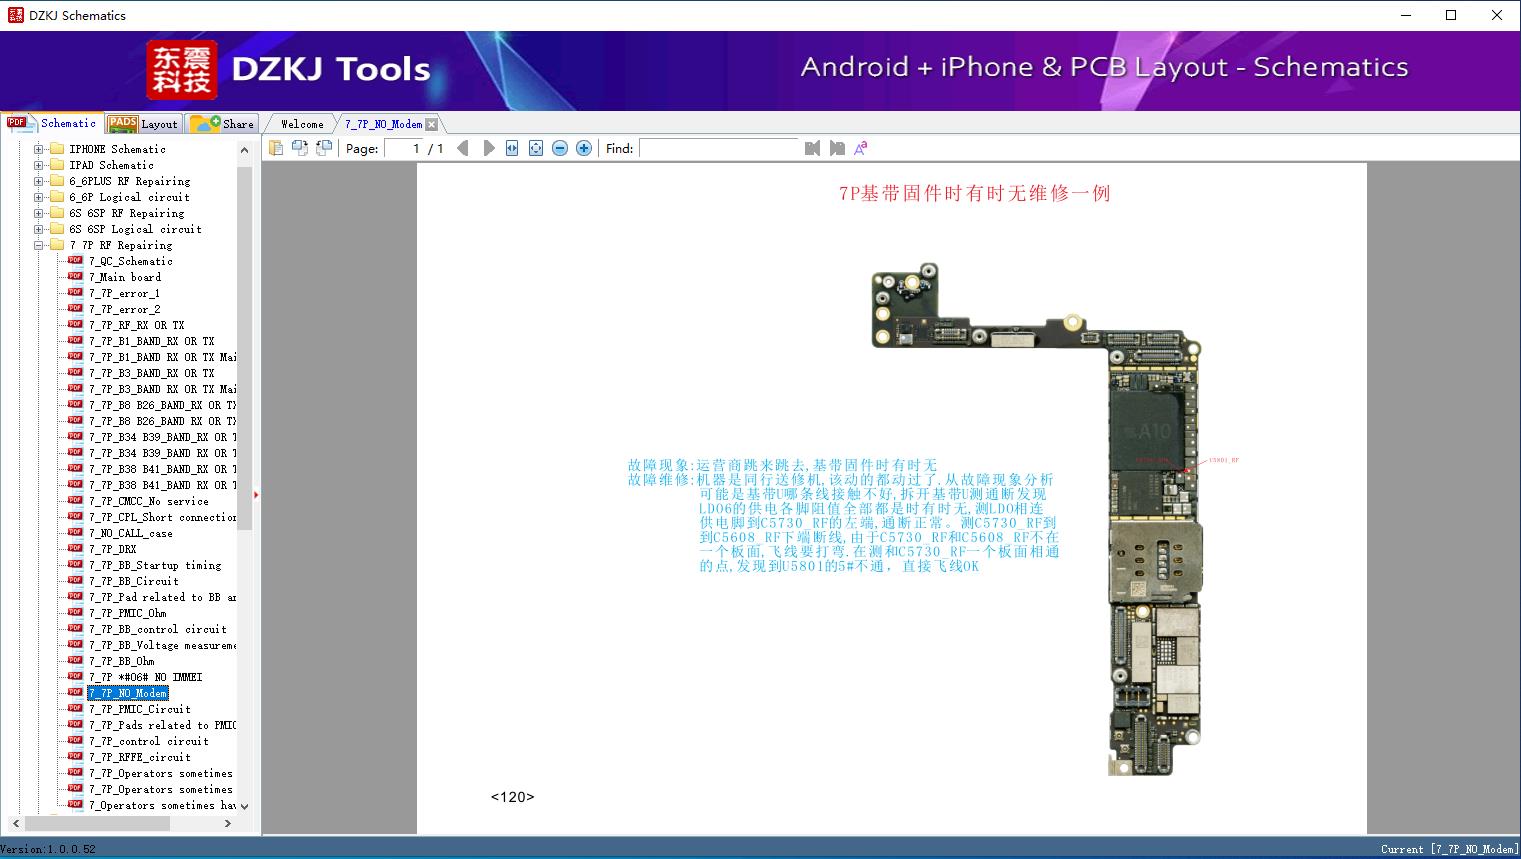Click the PDF icon of 7_7P_error_1
The height and width of the screenshot is (859, 1521).
pyautogui.click(x=75, y=292)
